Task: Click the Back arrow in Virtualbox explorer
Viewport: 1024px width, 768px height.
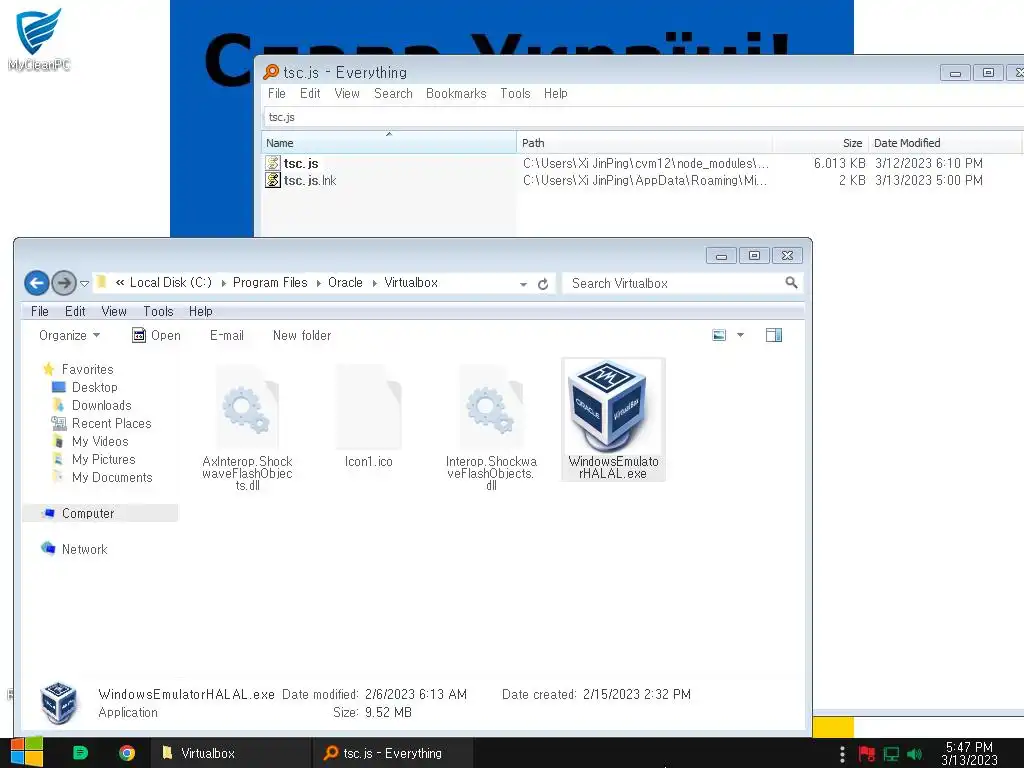Action: [x=37, y=283]
